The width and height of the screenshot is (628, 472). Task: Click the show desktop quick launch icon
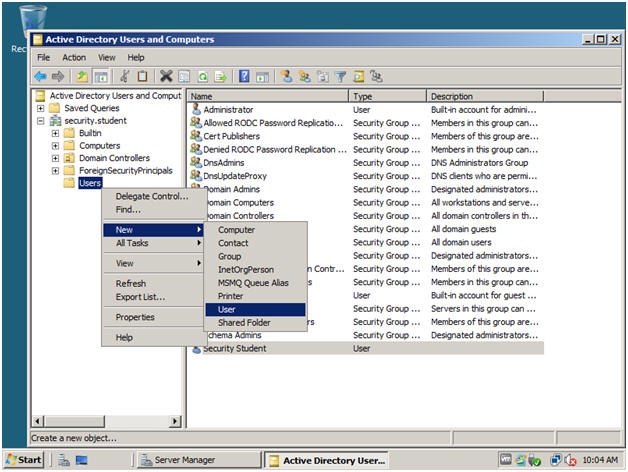coord(81,460)
